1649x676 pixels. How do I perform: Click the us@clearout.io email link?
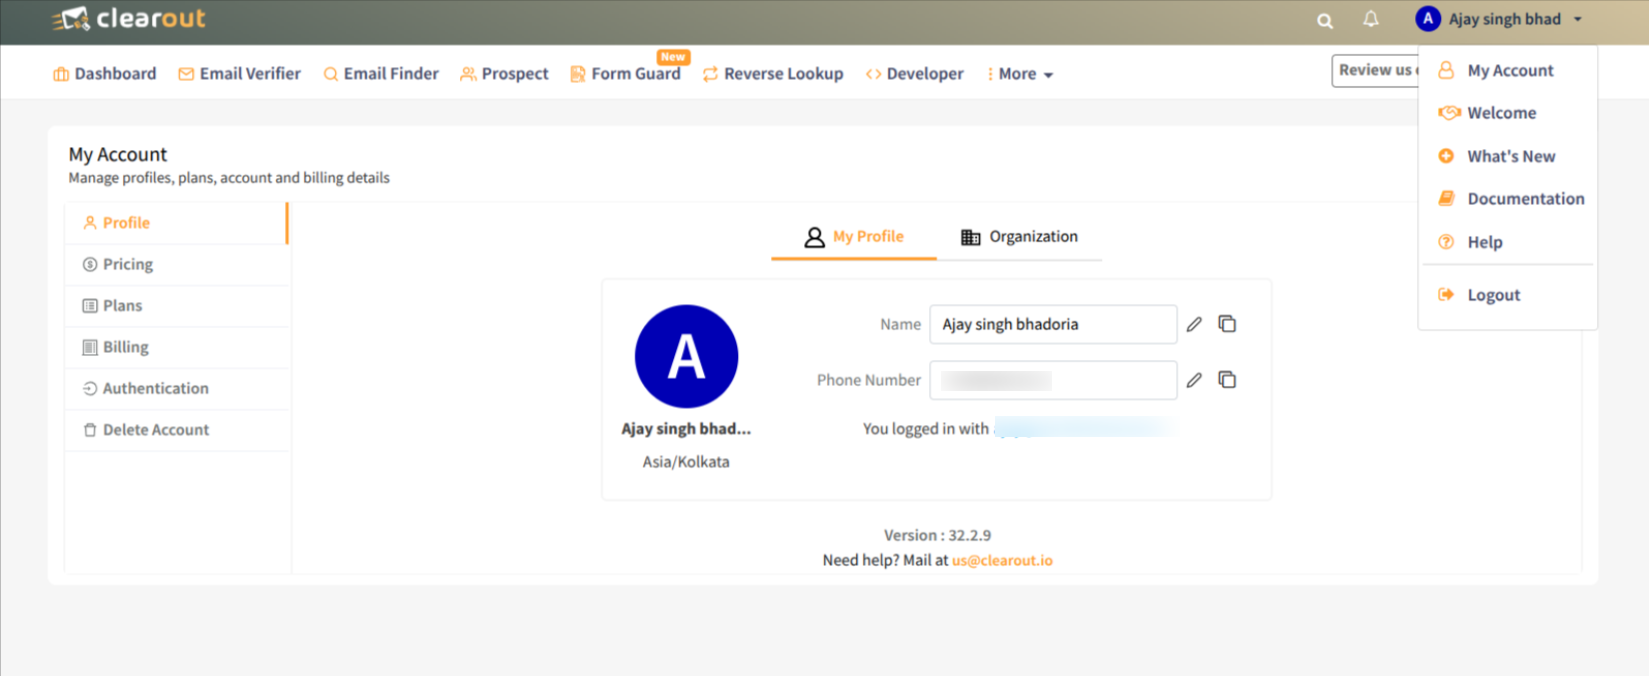[x=1002, y=560]
